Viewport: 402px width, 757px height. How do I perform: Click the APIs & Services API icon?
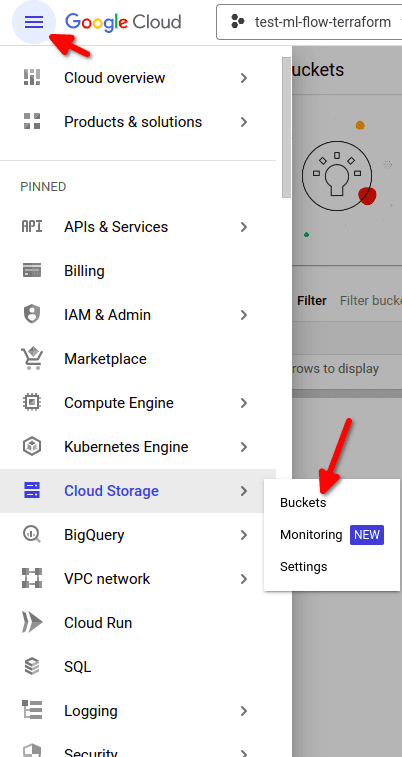tap(32, 226)
